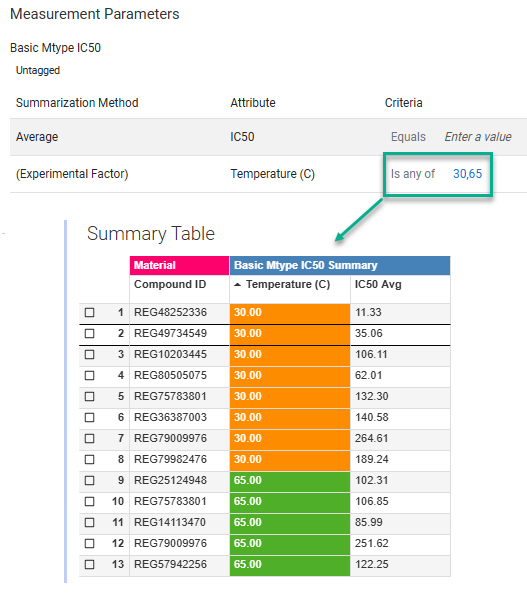Image resolution: width=527 pixels, height=597 pixels.
Task: Click the orange 30.00 cell in row 2
Action: (x=290, y=334)
